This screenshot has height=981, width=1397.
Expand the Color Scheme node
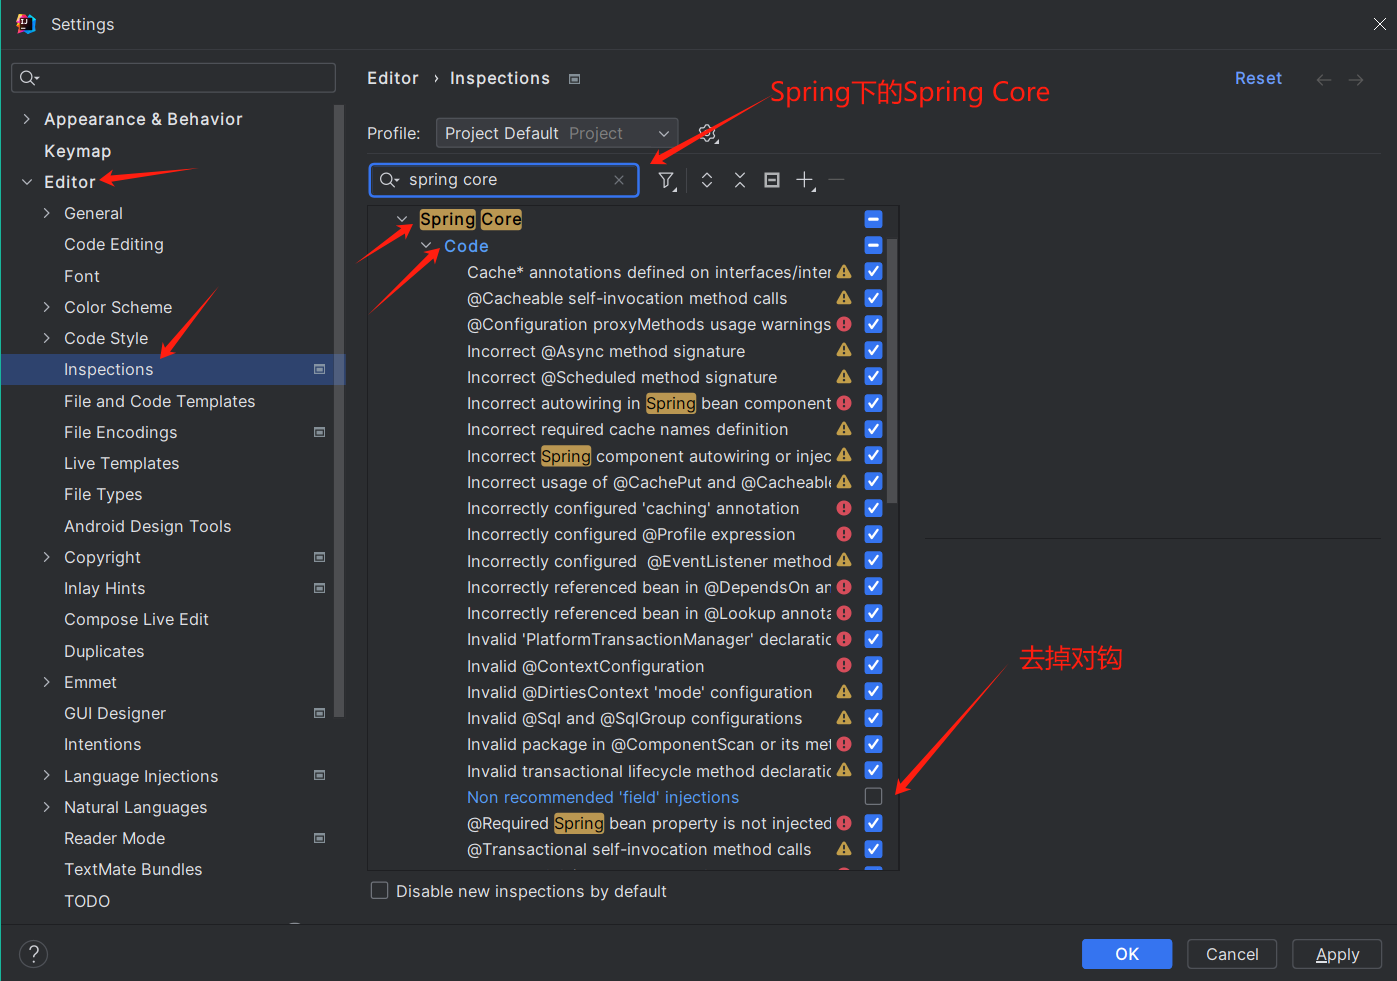point(46,307)
